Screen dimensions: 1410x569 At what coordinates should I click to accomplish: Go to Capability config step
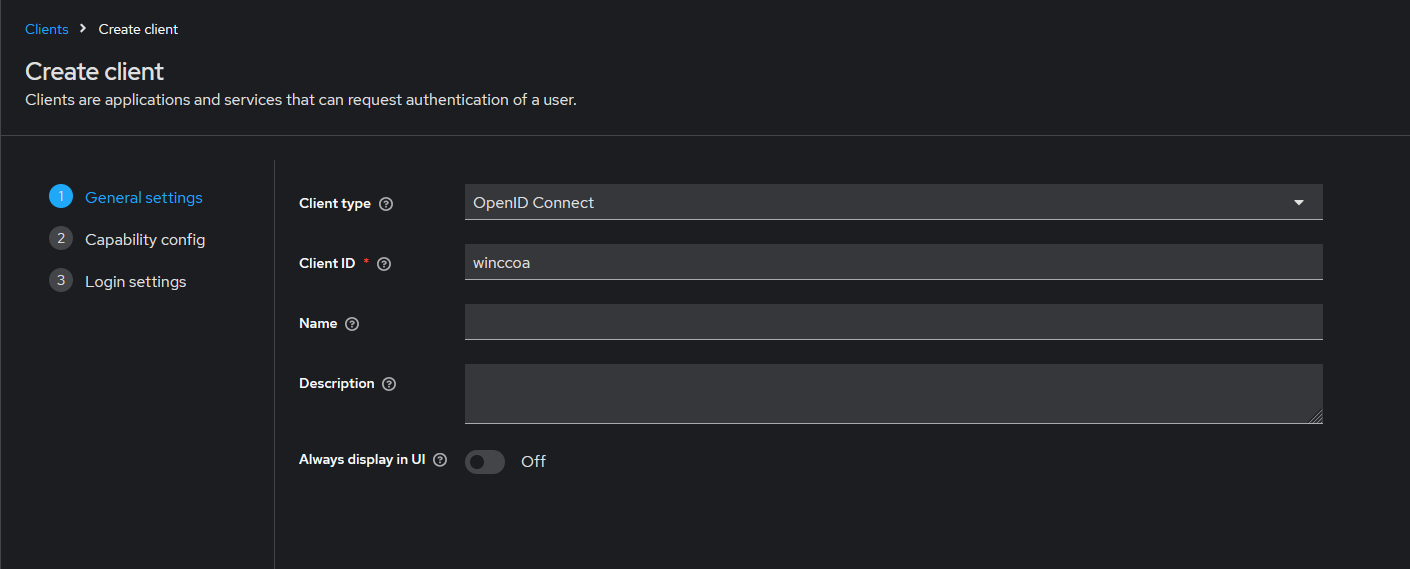tap(145, 240)
